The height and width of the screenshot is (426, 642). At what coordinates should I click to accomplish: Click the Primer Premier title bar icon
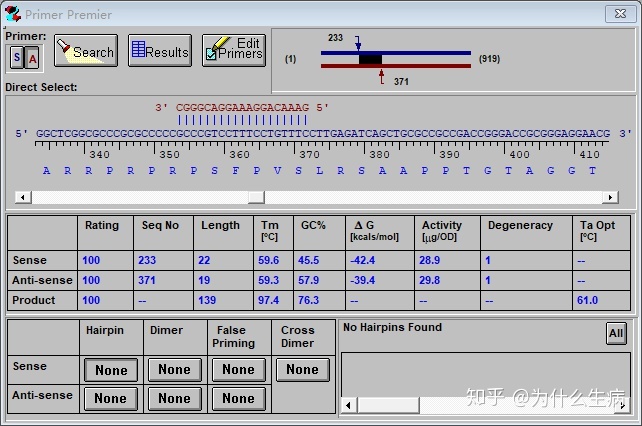tap(13, 14)
